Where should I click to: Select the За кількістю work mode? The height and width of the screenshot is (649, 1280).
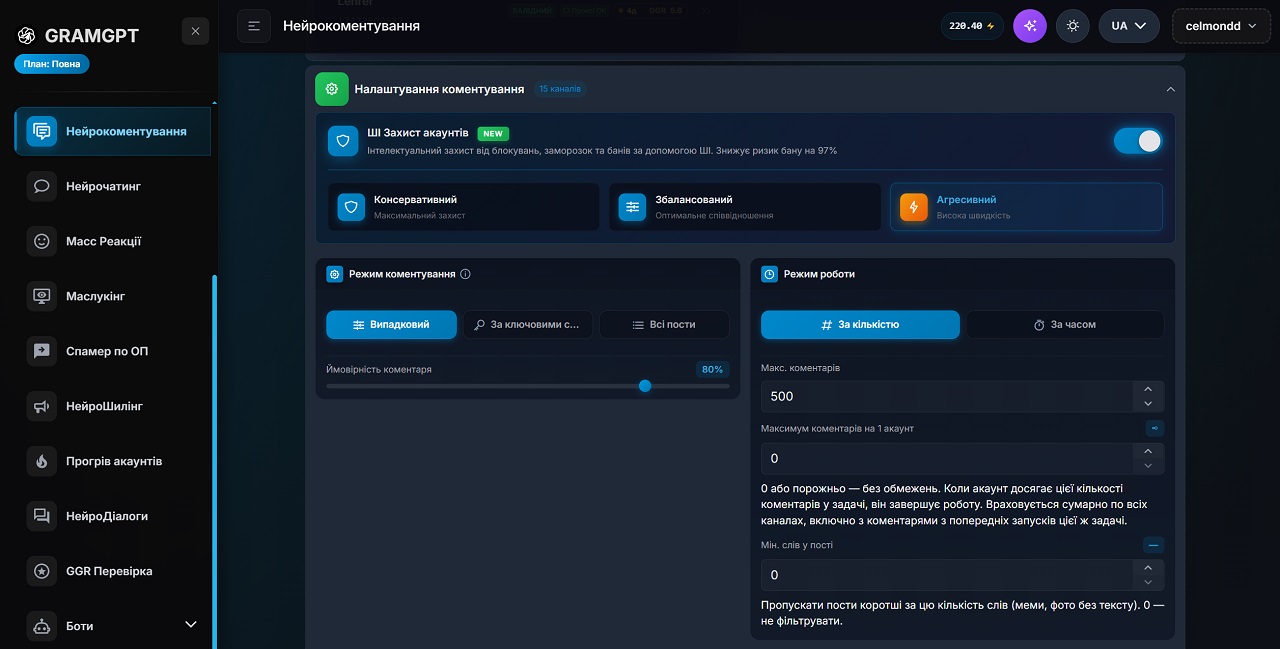(860, 325)
